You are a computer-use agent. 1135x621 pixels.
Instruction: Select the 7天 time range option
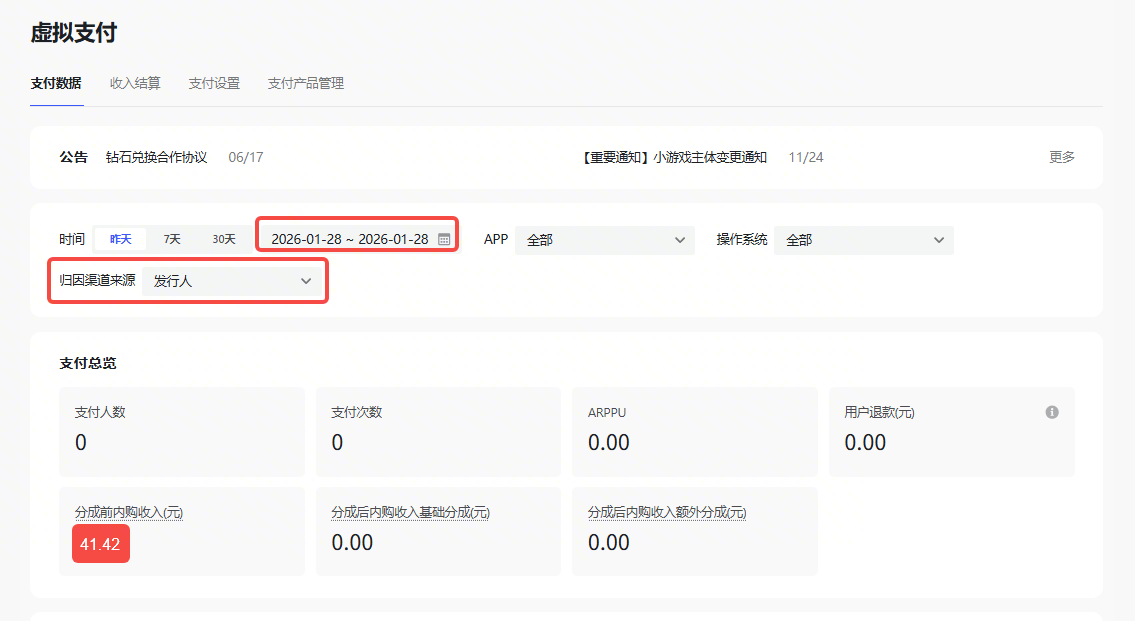[x=172, y=239]
